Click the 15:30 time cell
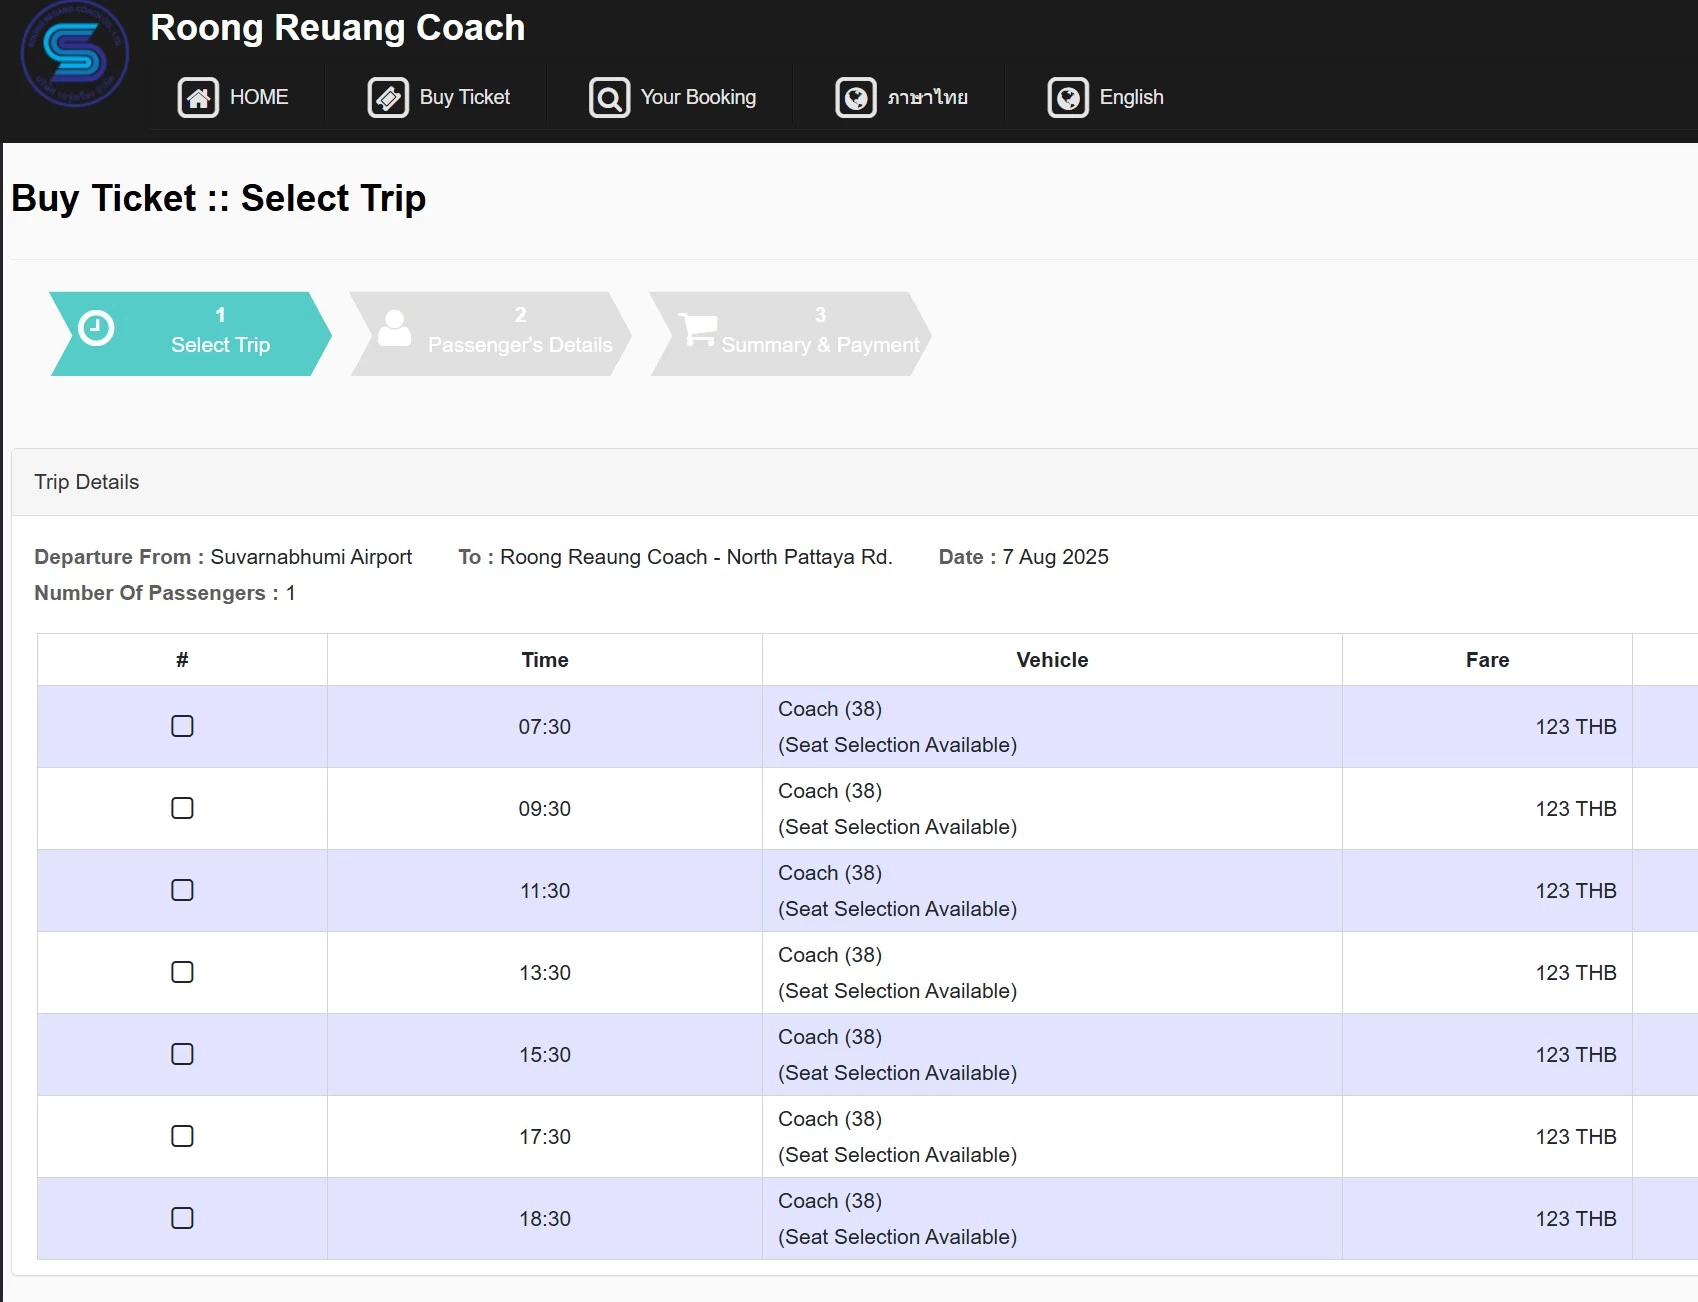 pos(545,1055)
